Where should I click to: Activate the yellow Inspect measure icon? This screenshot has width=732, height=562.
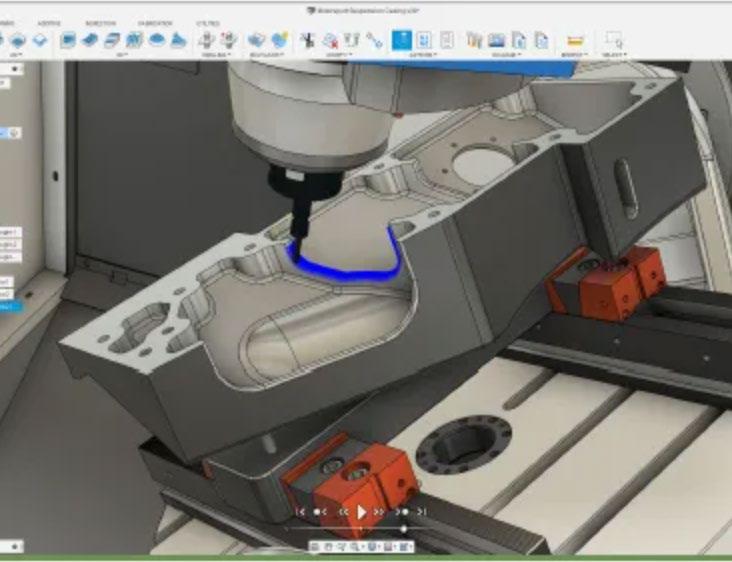(575, 41)
